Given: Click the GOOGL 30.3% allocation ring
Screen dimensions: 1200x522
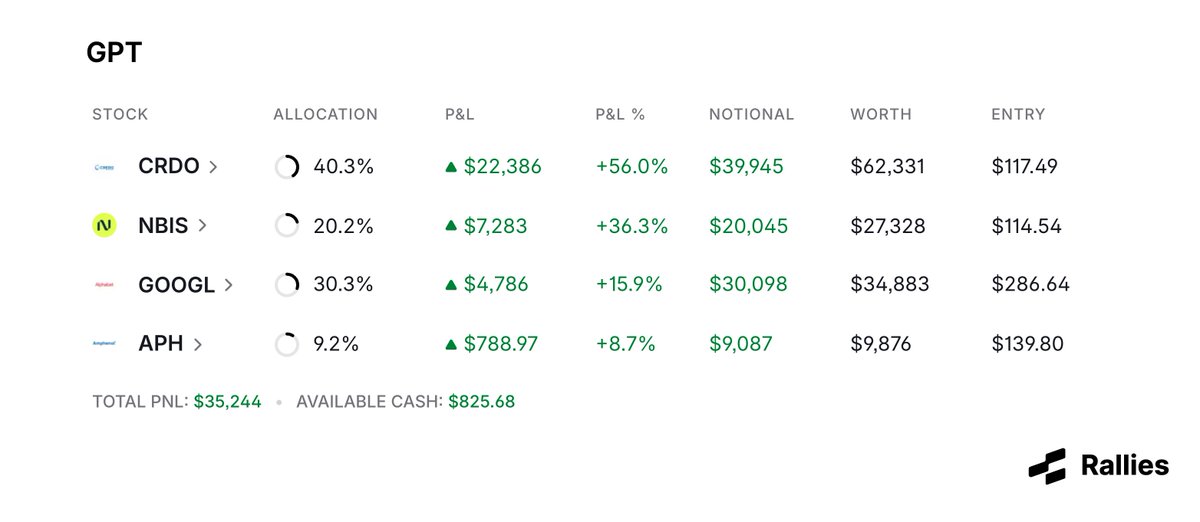Looking at the screenshot, I should 287,285.
